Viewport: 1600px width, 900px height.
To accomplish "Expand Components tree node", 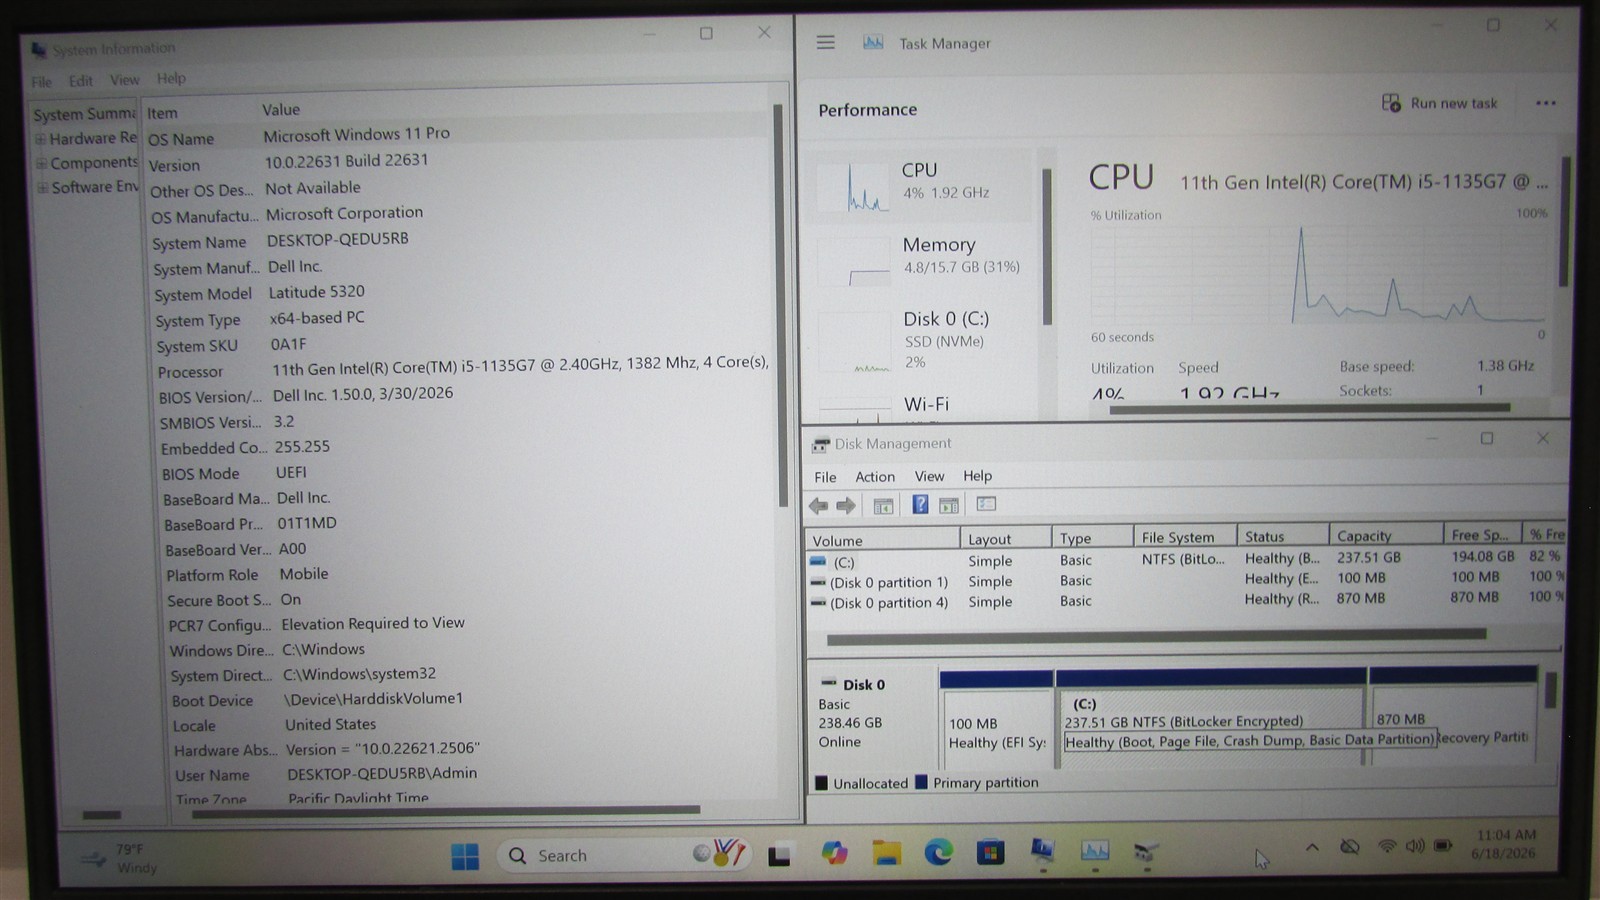I will pyautogui.click(x=42, y=163).
